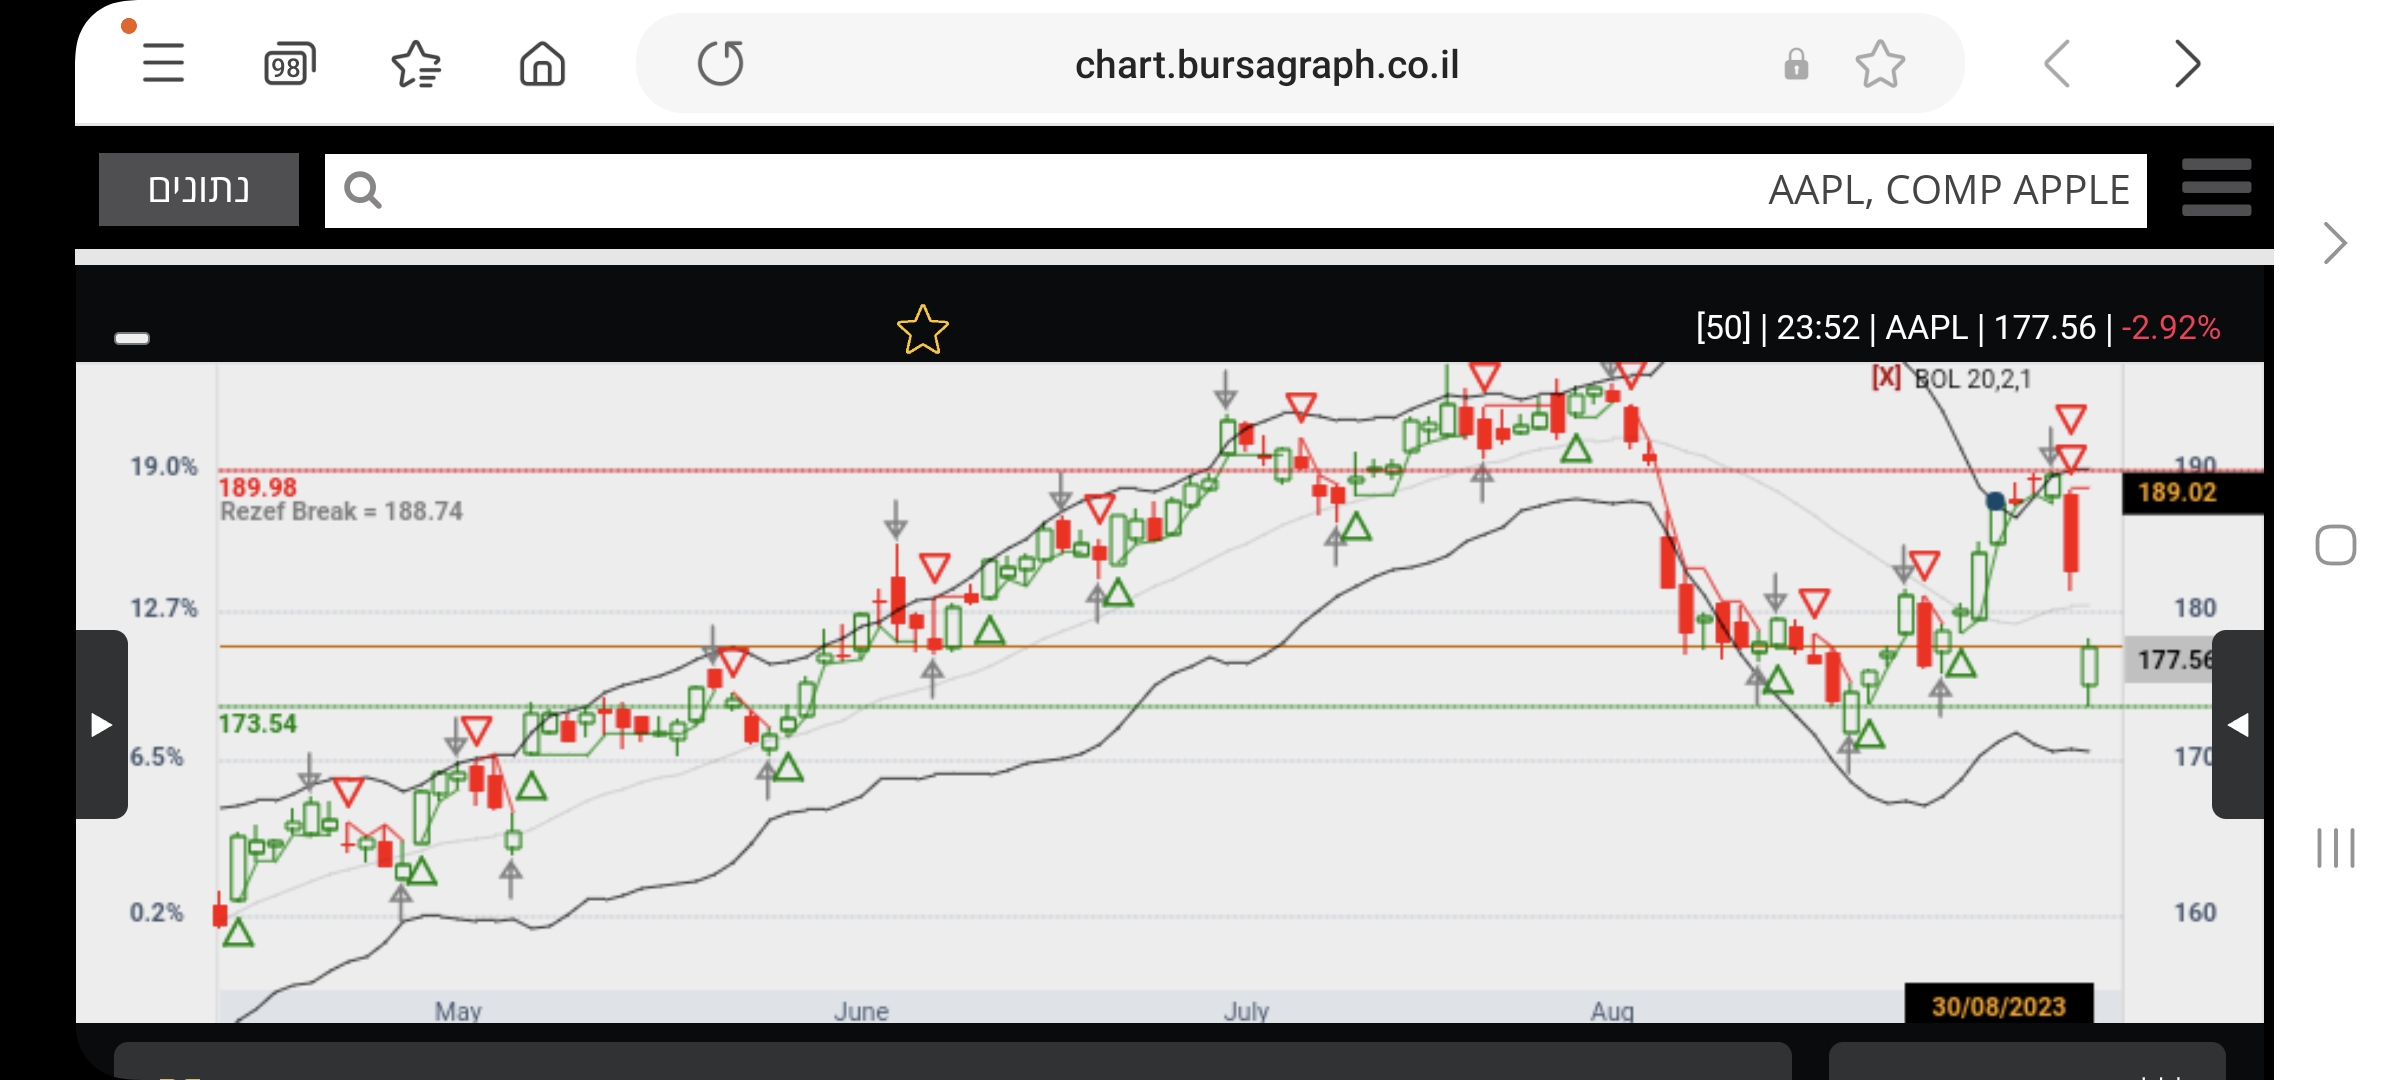Viewport: 2400px width, 1080px height.
Task: Open the bookmarks list star icon
Action: click(x=416, y=65)
